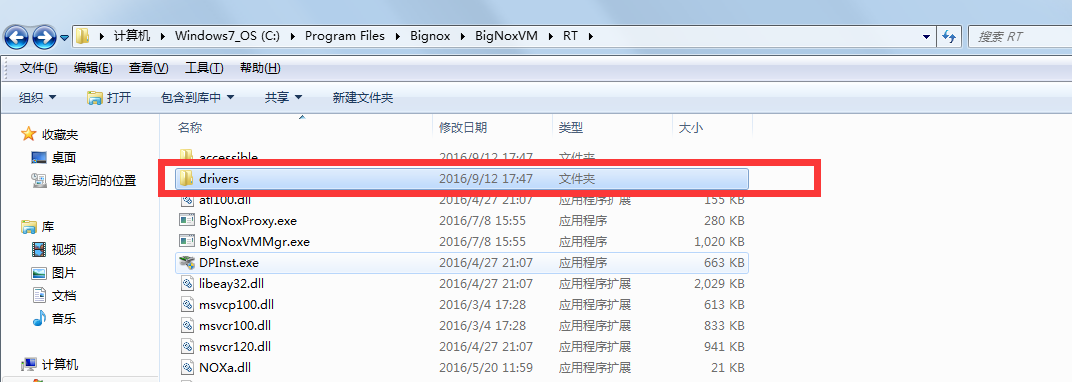Sort by 类型 column header

[571, 127]
